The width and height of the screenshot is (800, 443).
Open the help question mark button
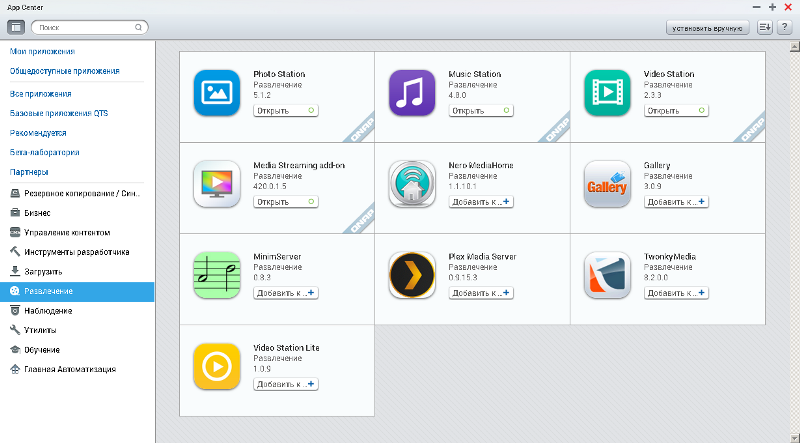[785, 28]
